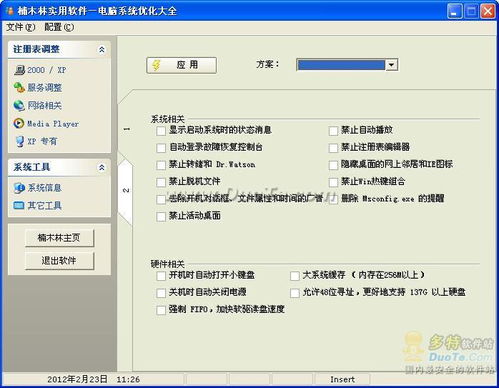Image resolution: width=499 pixels, height=388 pixels.
Task: Click the date 2012年2月23日 in status bar
Action: [77, 379]
